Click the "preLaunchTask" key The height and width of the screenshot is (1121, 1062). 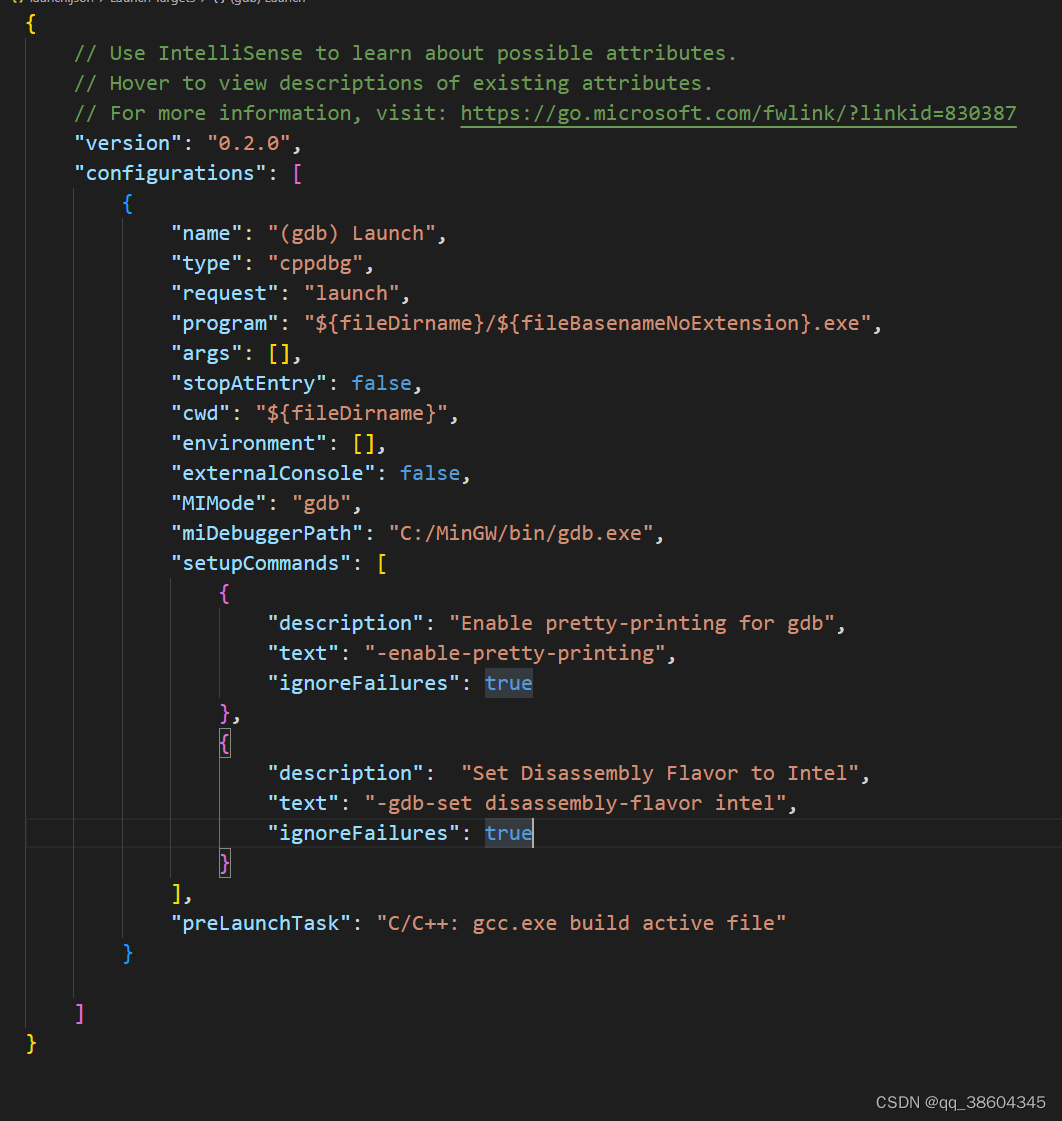pos(260,924)
